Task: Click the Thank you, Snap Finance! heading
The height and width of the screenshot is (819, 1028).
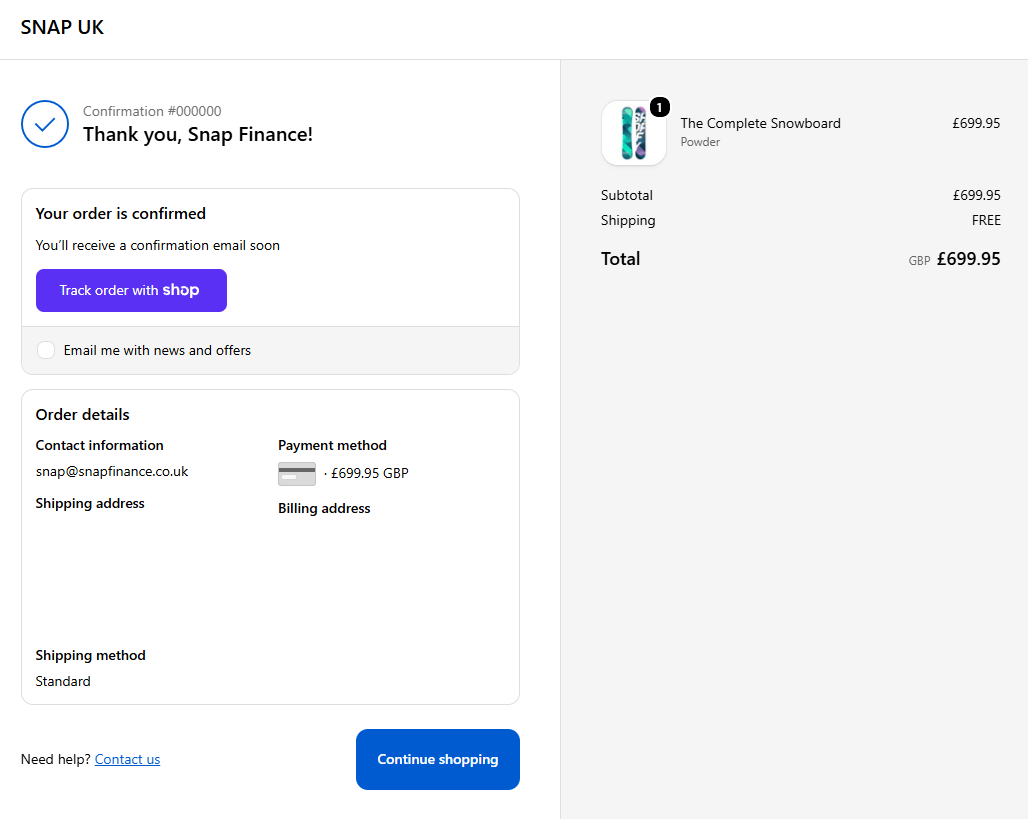Action: [198, 134]
